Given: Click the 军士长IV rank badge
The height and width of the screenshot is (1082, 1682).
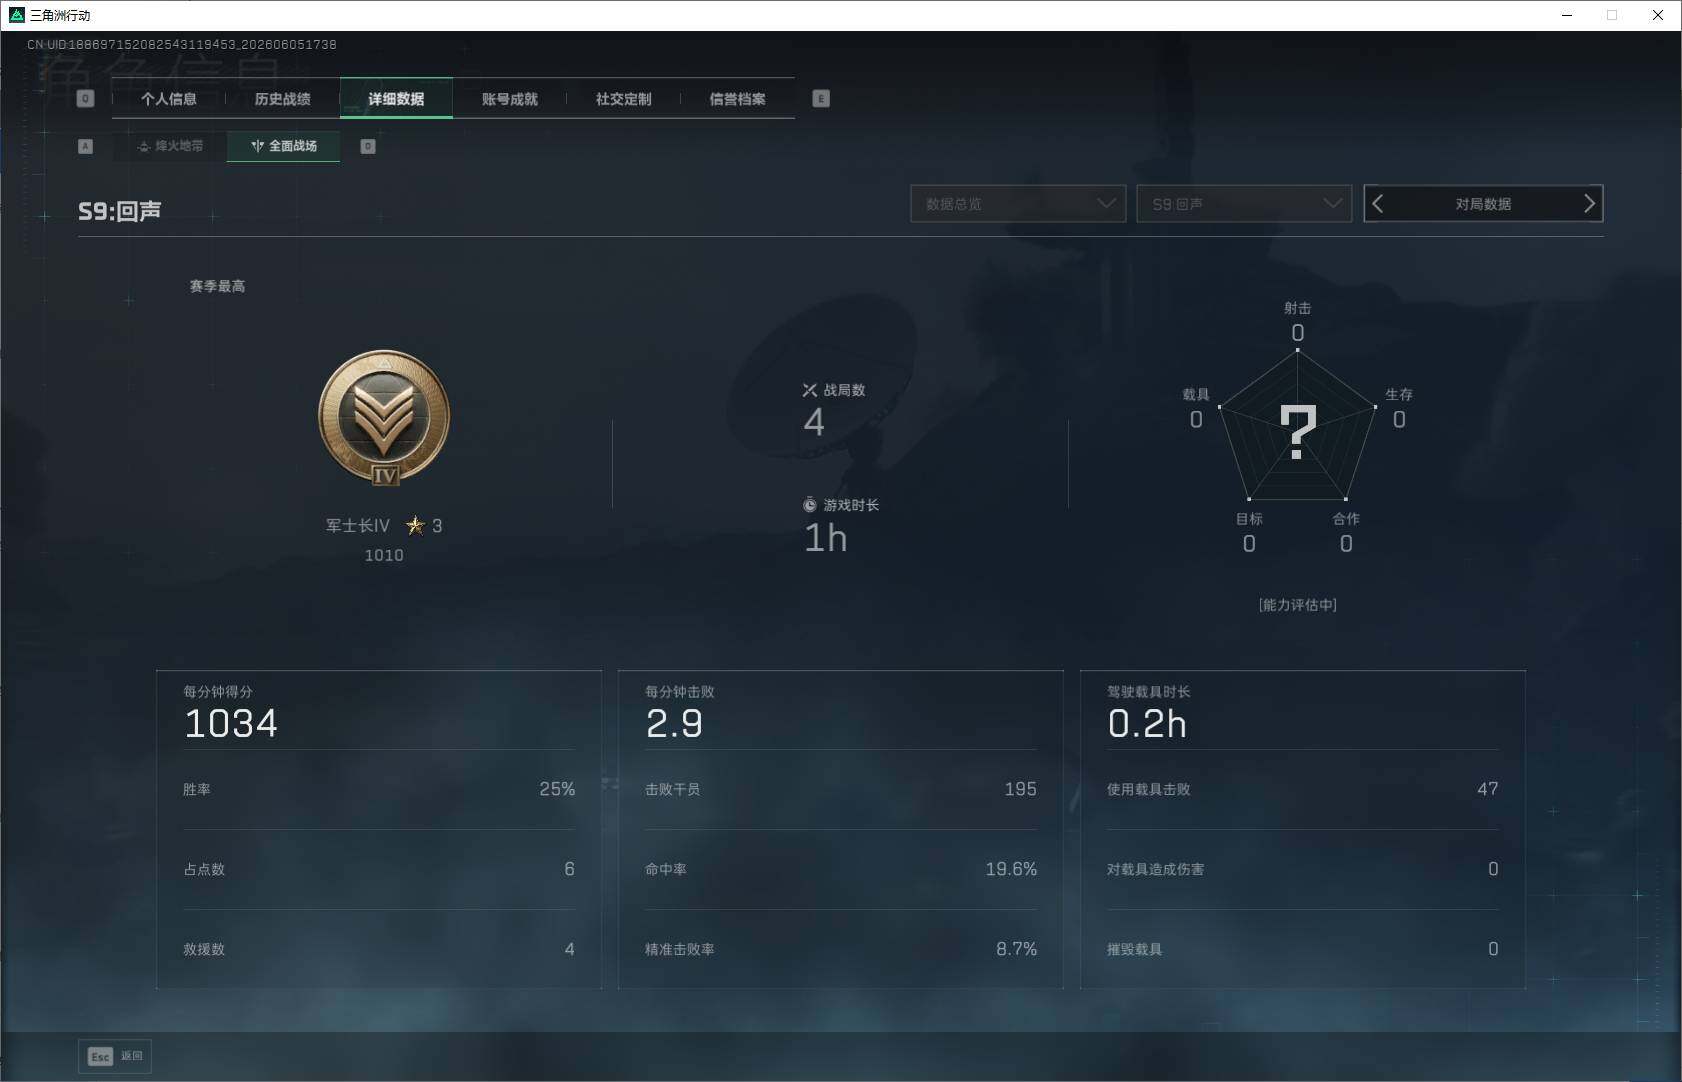Looking at the screenshot, I should click(x=384, y=418).
